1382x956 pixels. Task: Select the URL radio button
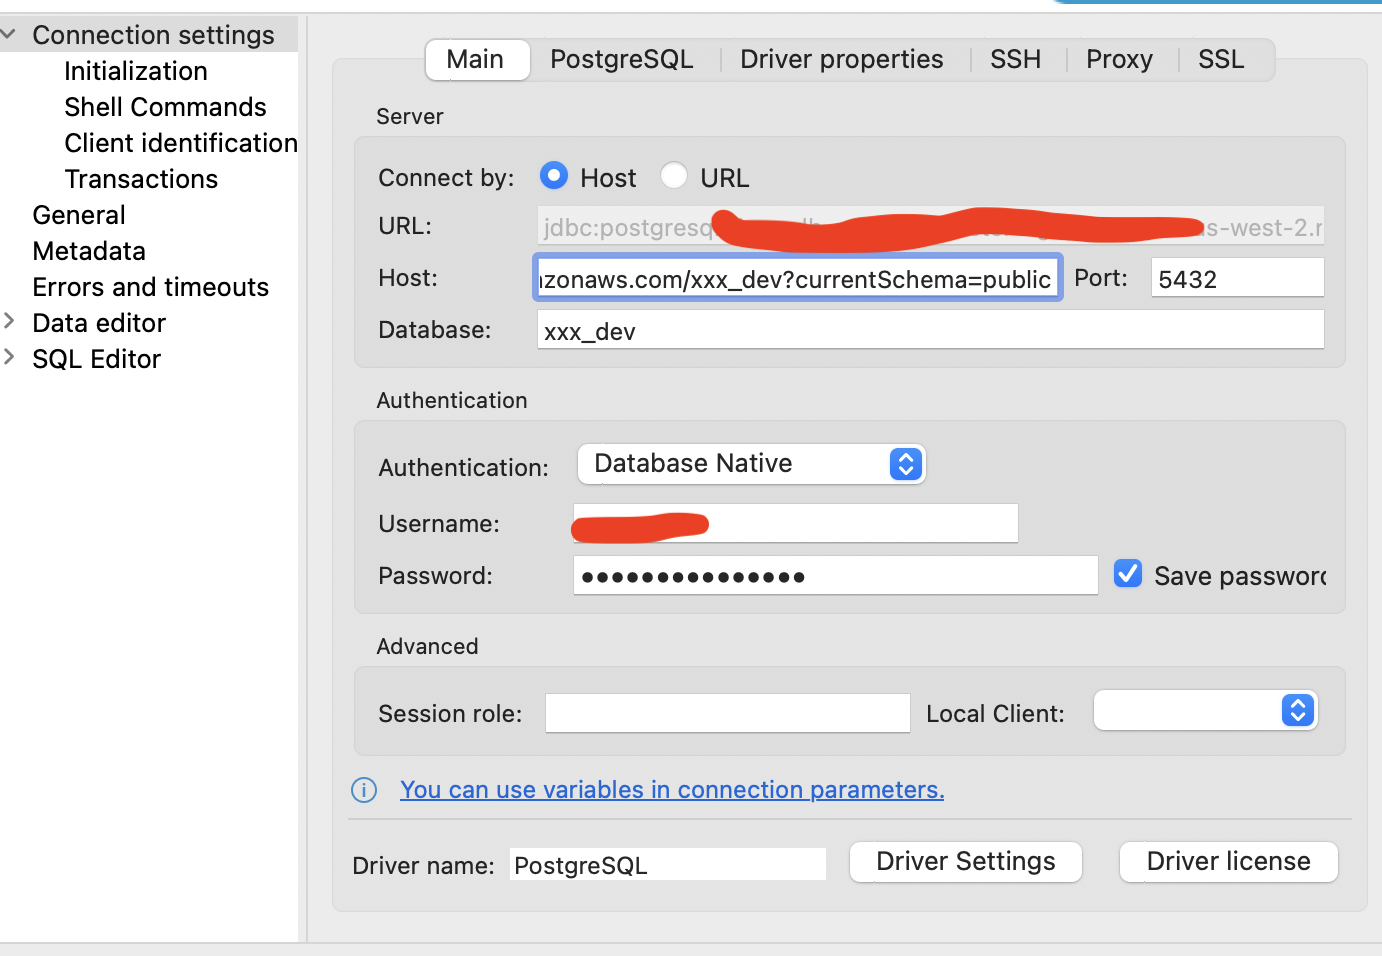coord(674,175)
